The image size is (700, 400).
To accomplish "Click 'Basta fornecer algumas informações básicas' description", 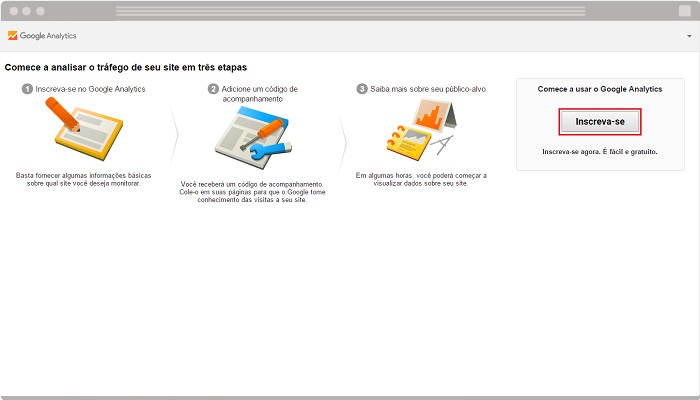I will point(83,179).
